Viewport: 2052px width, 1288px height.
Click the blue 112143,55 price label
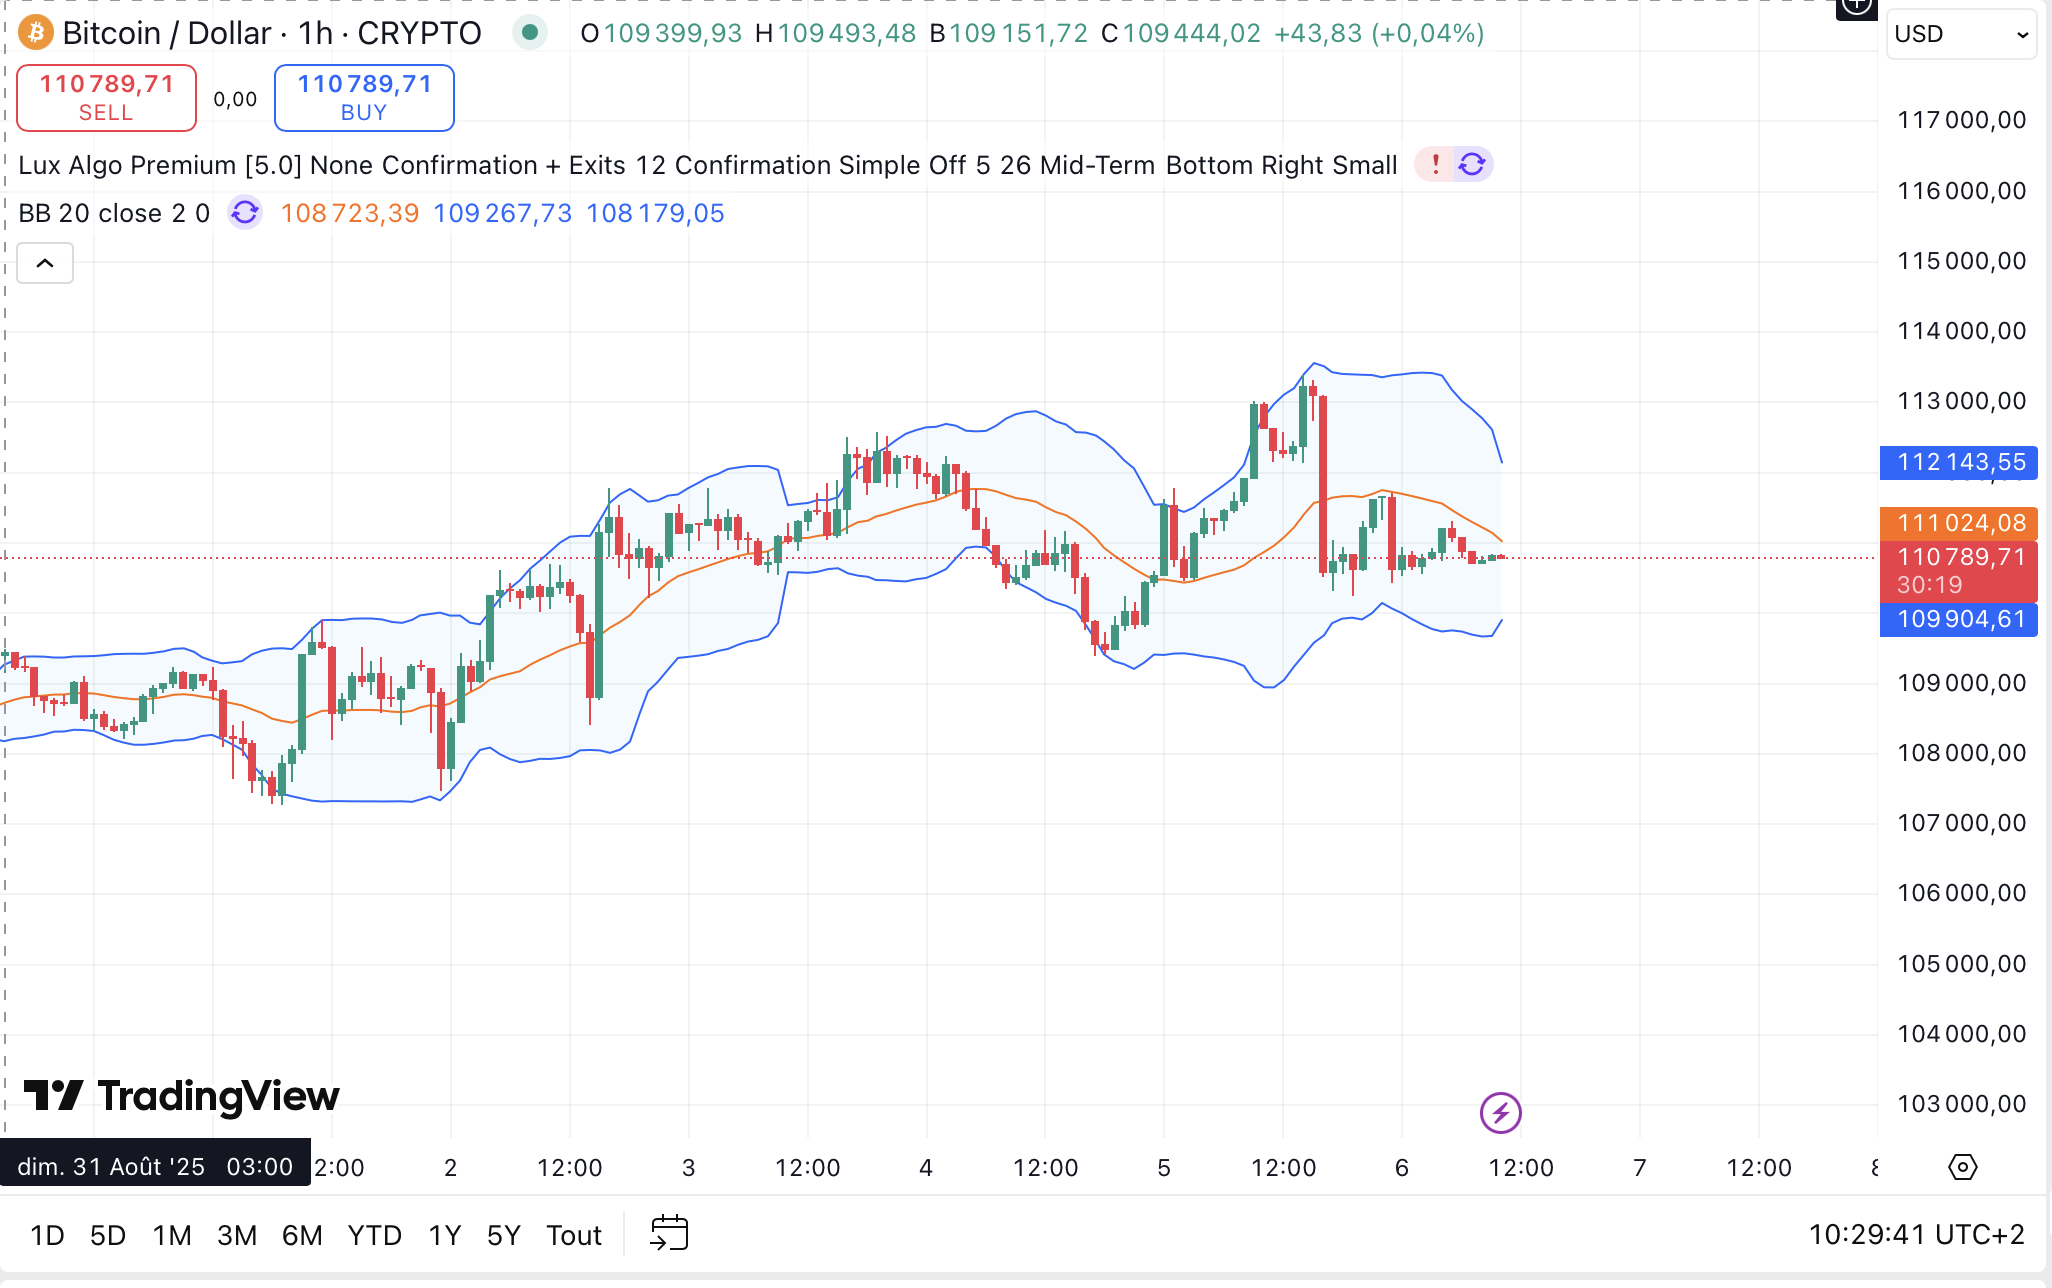(x=1959, y=462)
